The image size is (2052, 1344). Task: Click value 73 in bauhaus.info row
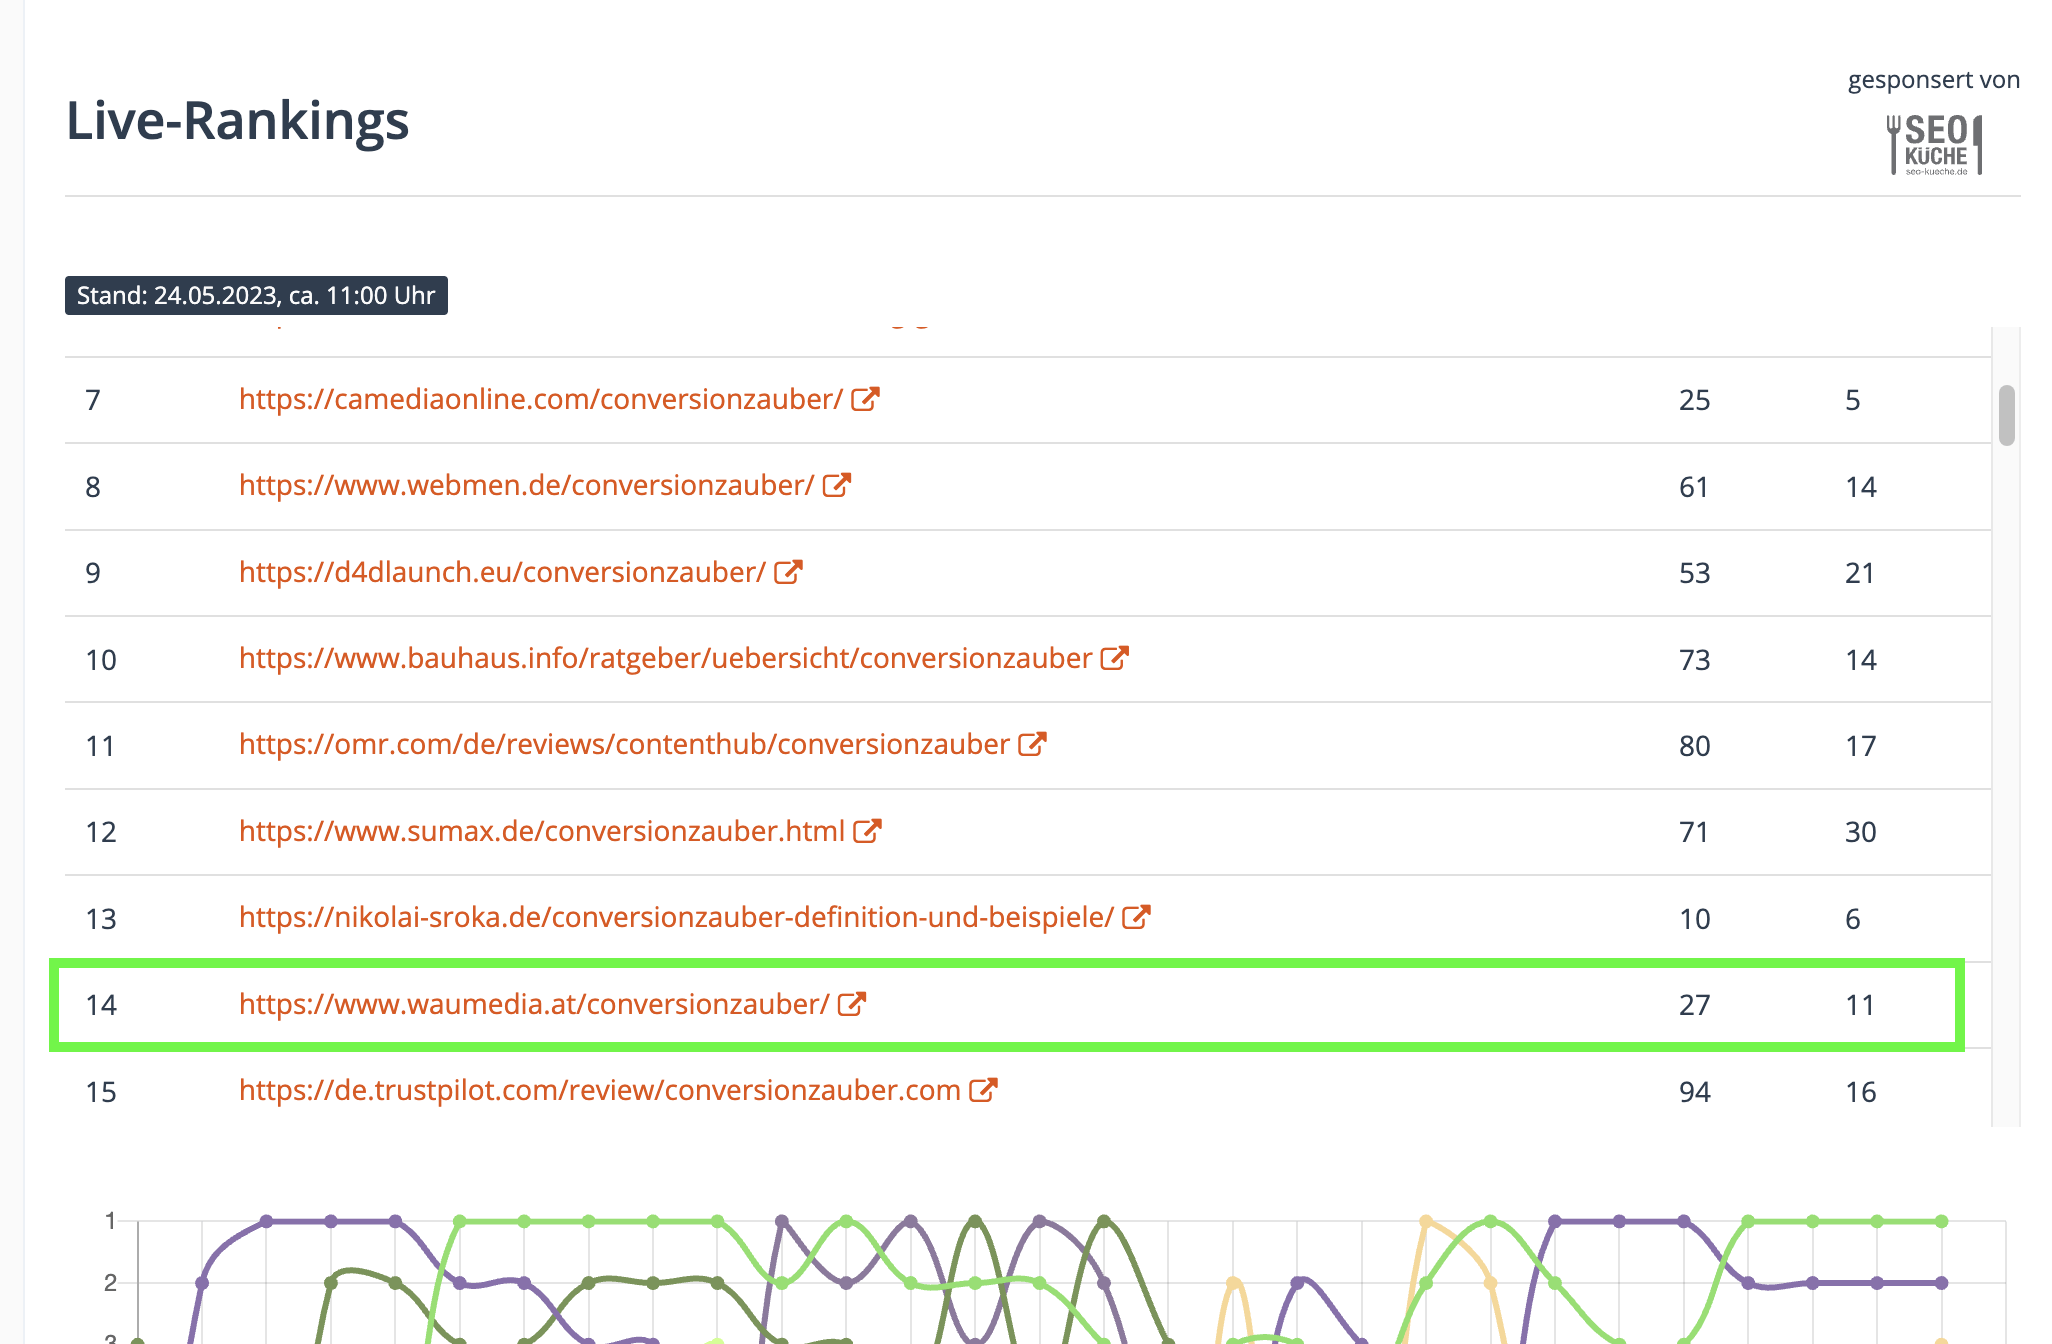coord(1695,660)
